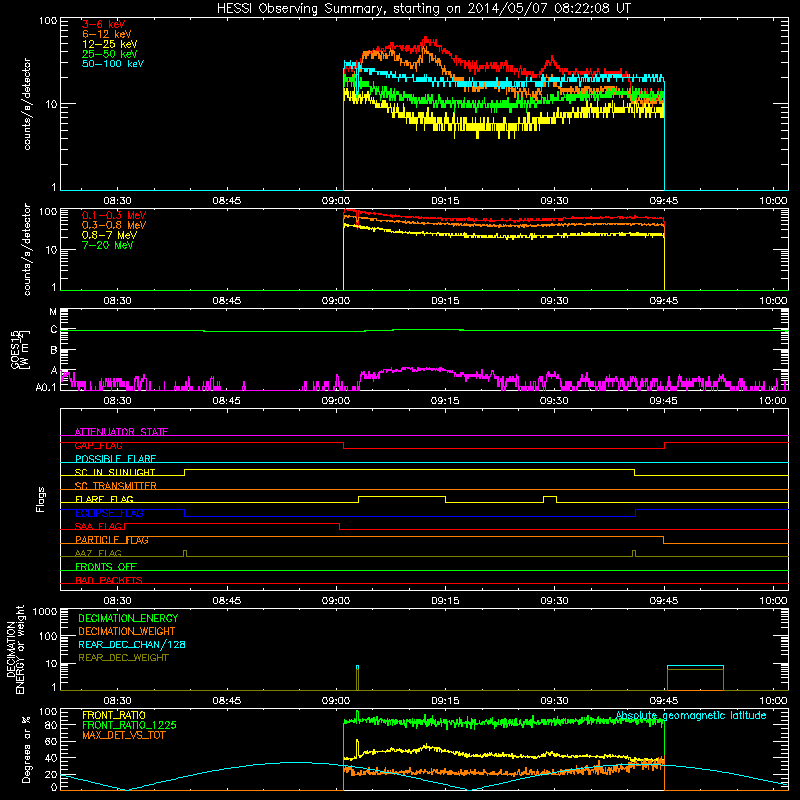The height and width of the screenshot is (800, 800).
Task: Click the DECIMATION ENERGY or weight axis label
Action: 15,649
